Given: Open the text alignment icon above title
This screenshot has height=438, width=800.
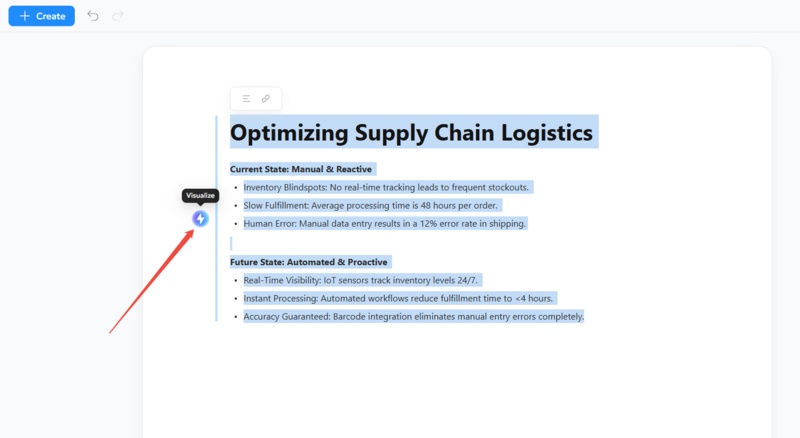Looking at the screenshot, I should 247,98.
